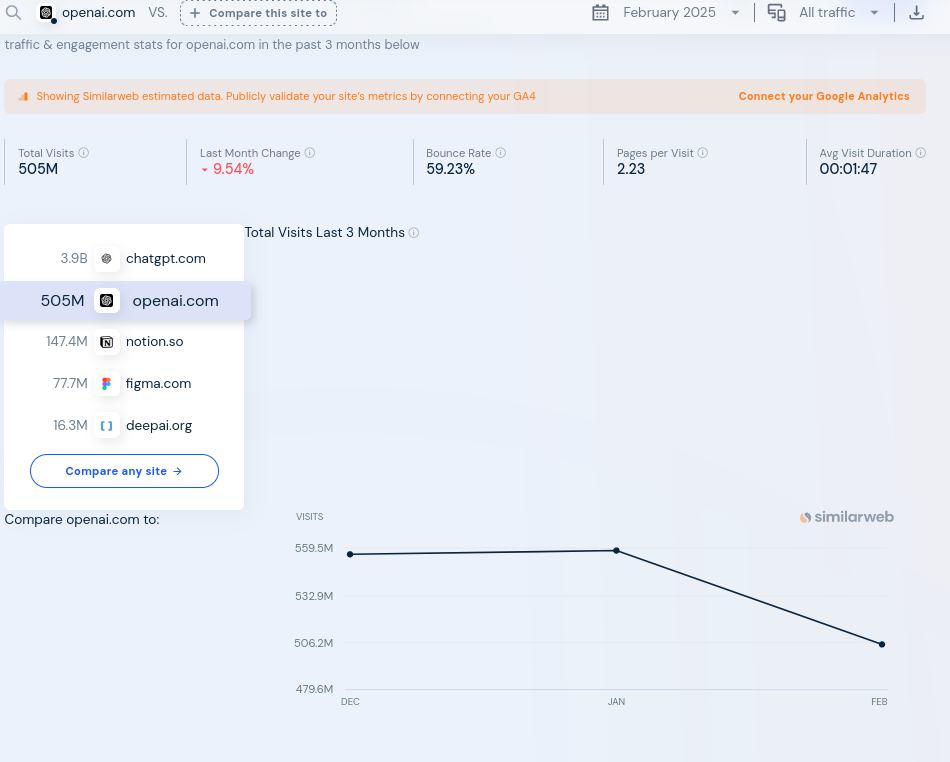The width and height of the screenshot is (950, 762).
Task: Click info icon beside Total Visits Last 3 Months
Action: point(414,233)
